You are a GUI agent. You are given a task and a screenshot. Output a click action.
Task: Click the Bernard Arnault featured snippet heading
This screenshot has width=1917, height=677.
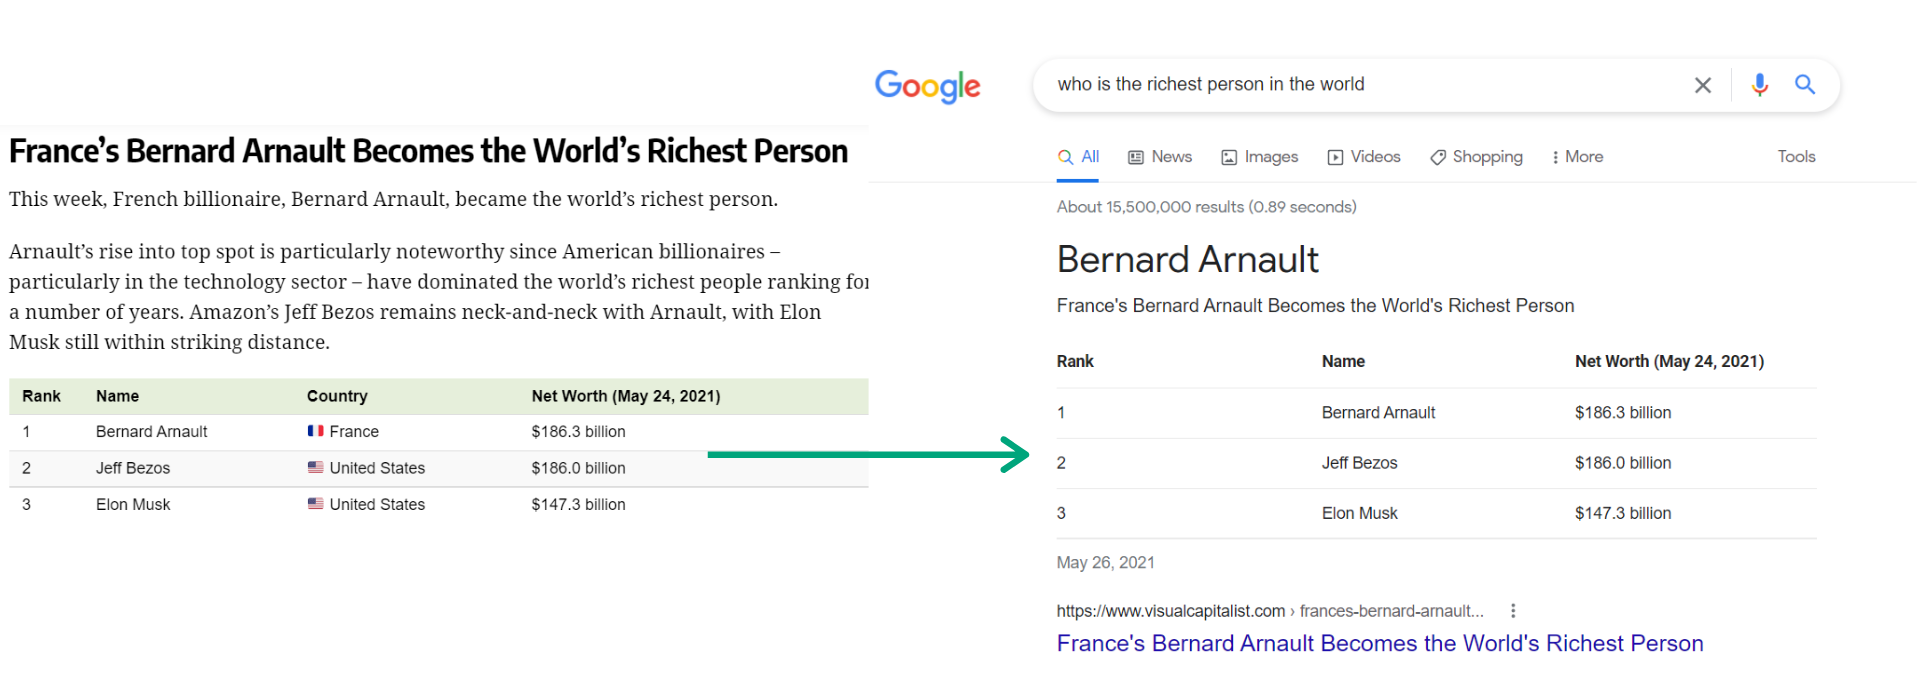click(1188, 259)
